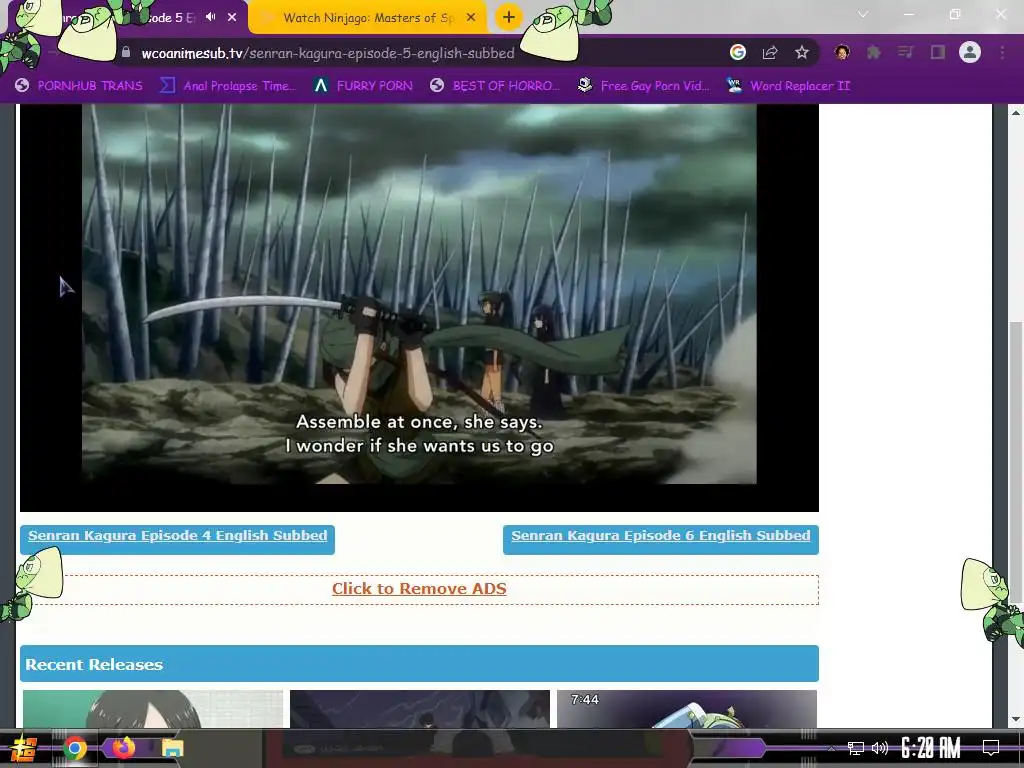Image resolution: width=1024 pixels, height=768 pixels.
Task: Toggle the side panel icon
Action: pyautogui.click(x=938, y=52)
